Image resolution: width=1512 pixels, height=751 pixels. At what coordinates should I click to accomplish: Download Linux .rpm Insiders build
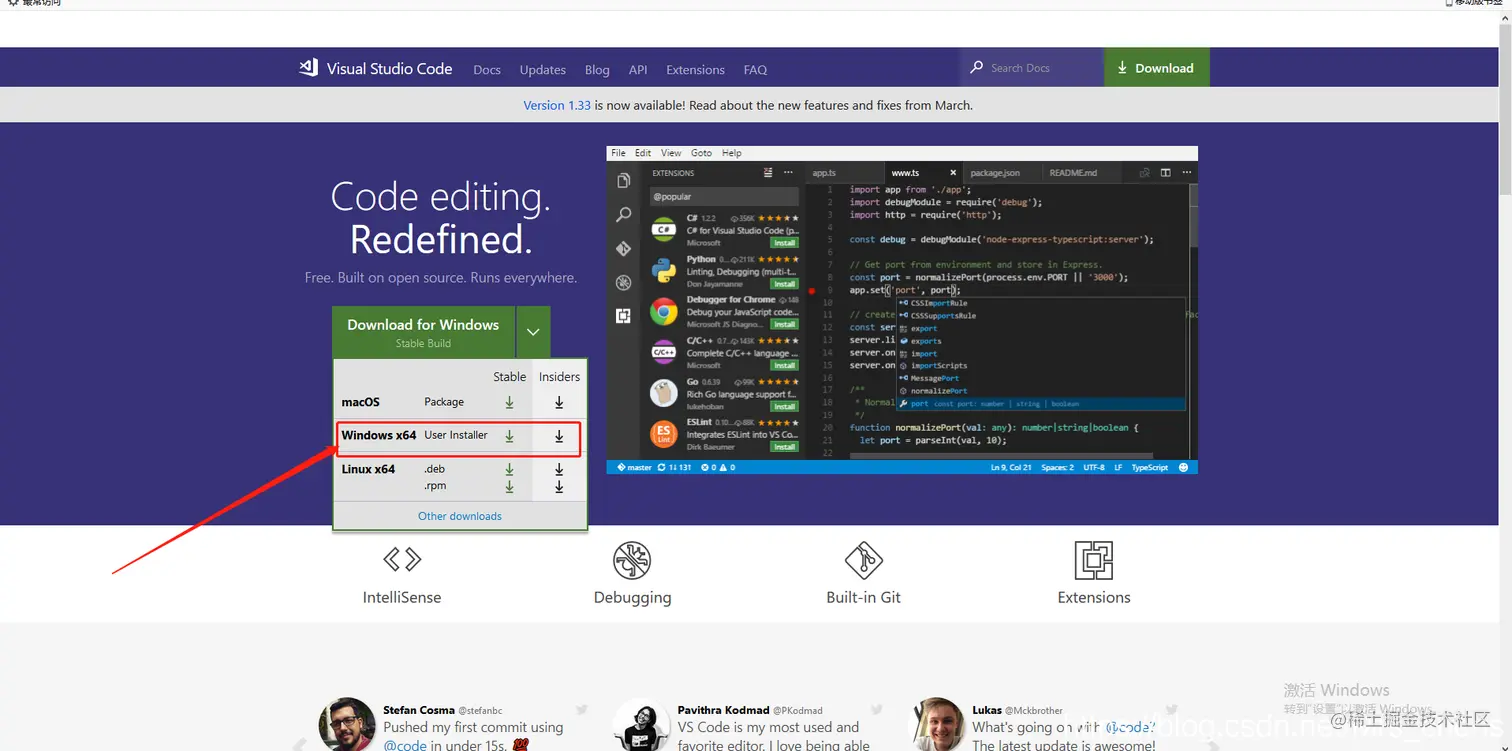(559, 486)
